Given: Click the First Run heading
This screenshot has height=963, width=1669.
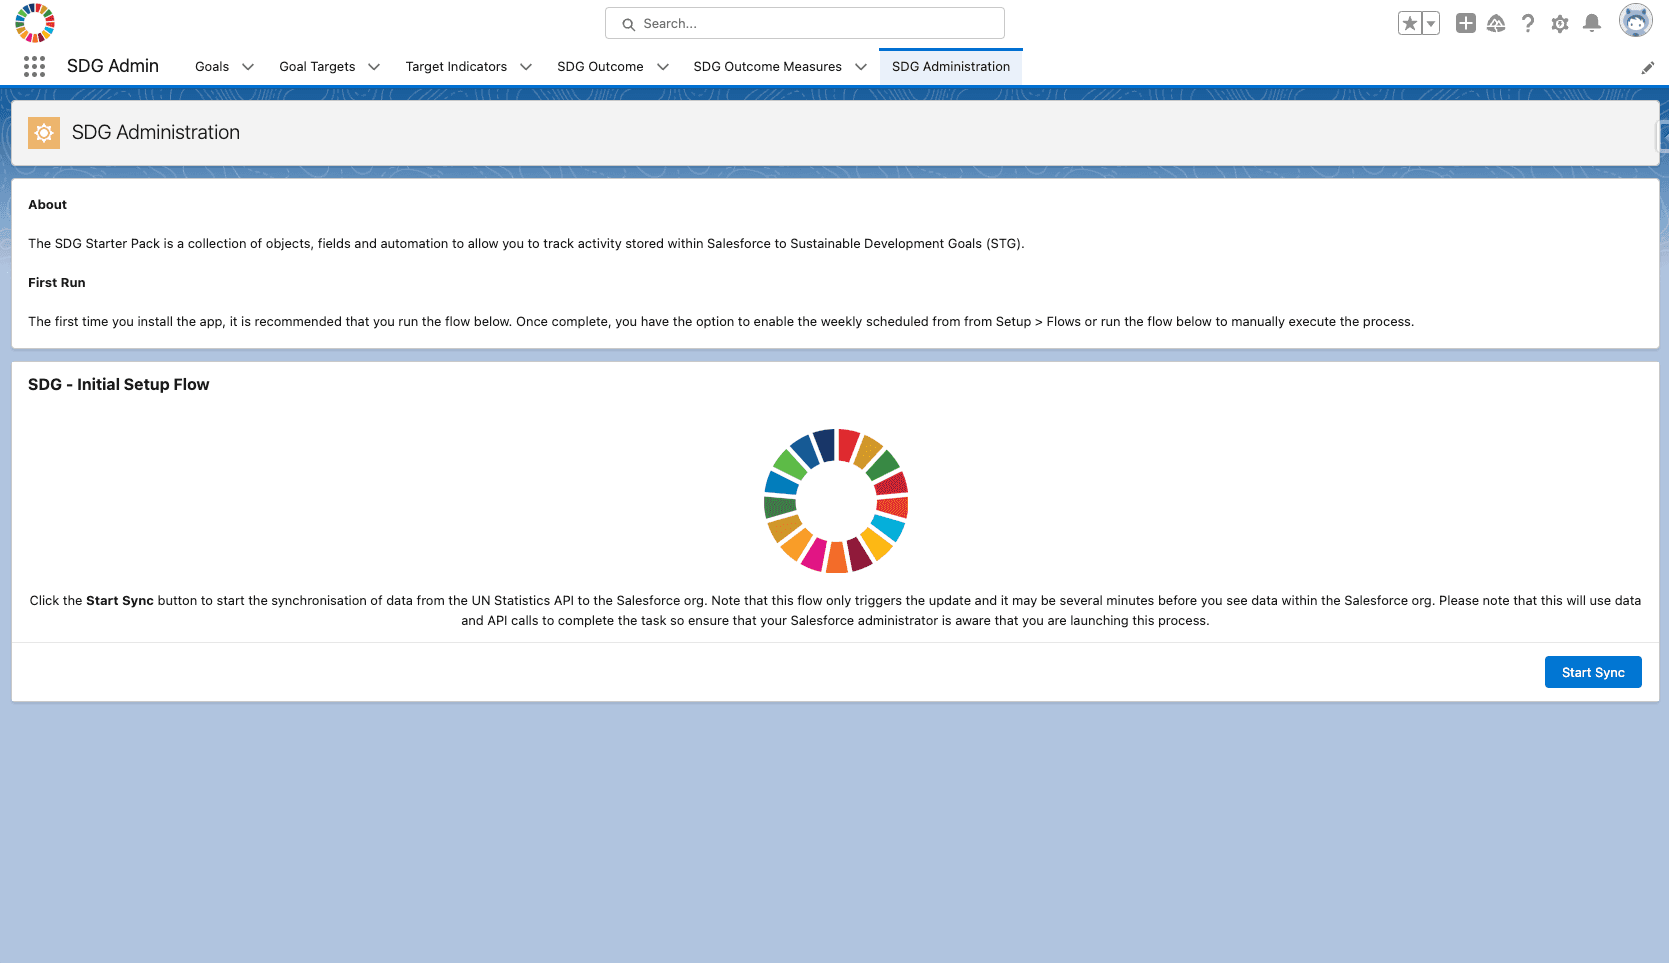Looking at the screenshot, I should click(x=57, y=282).
